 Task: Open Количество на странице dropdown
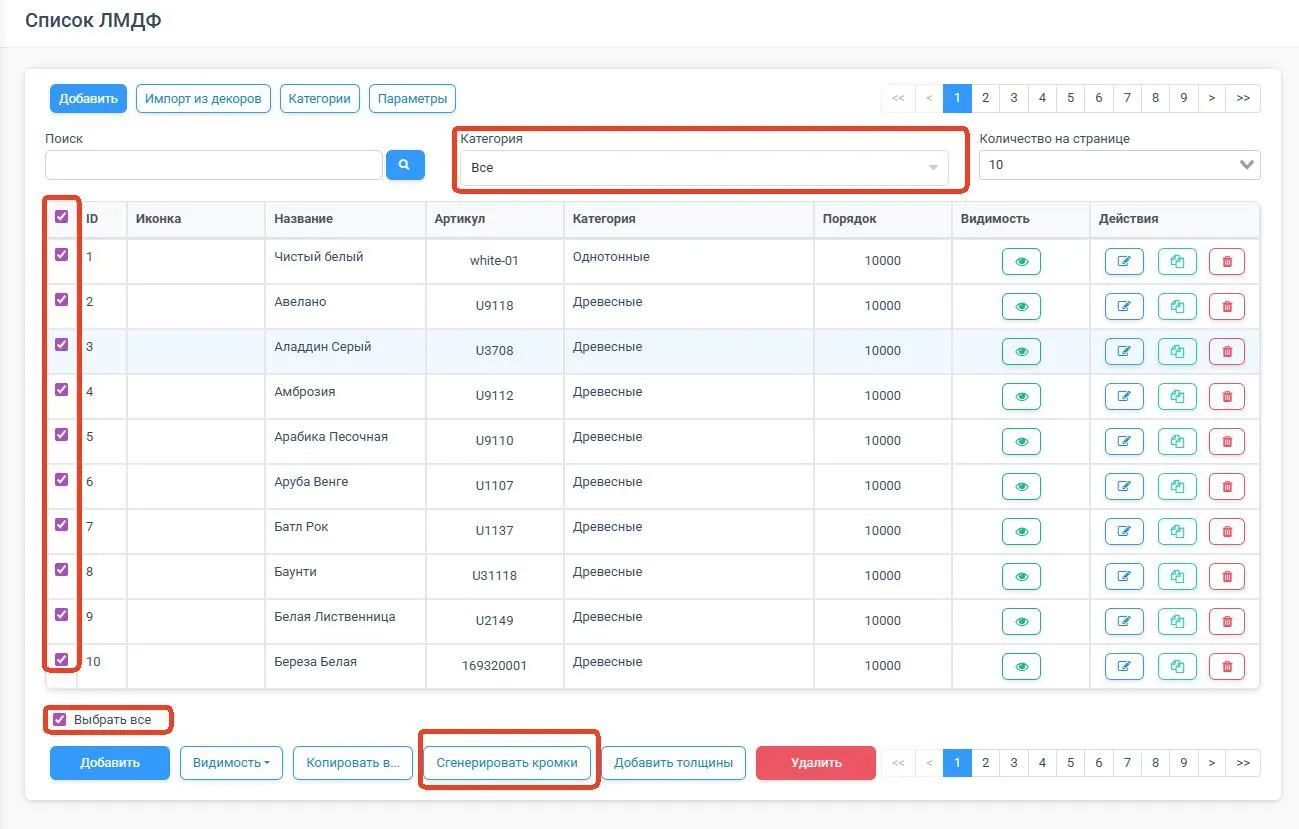pyautogui.click(x=1120, y=165)
